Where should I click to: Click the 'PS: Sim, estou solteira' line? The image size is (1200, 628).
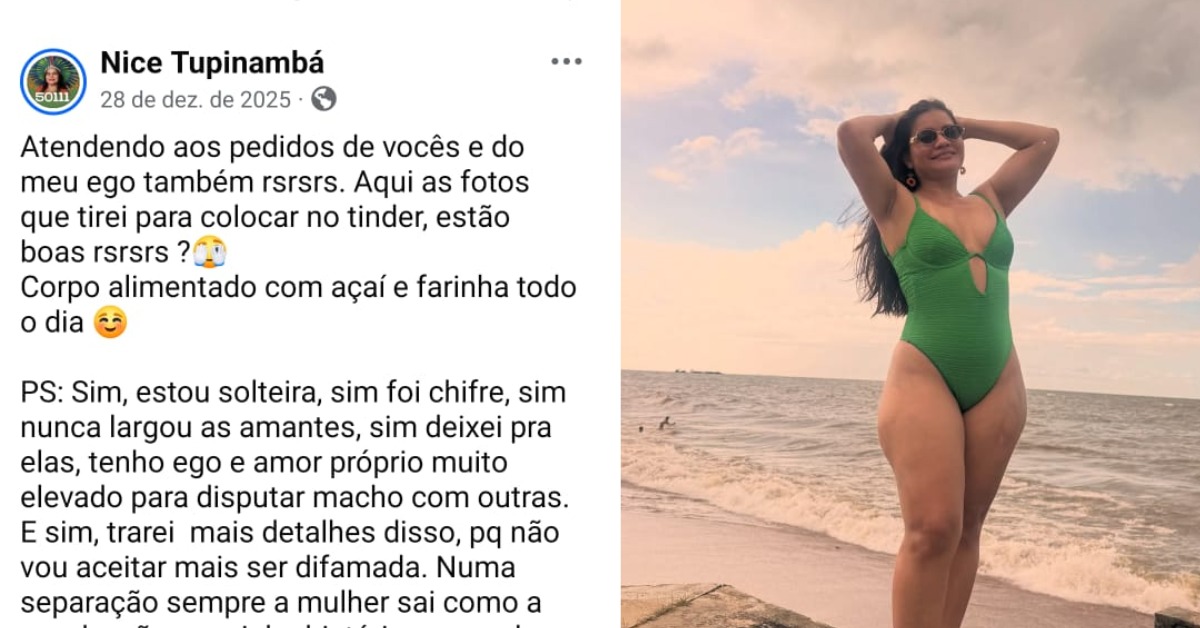coord(293,392)
